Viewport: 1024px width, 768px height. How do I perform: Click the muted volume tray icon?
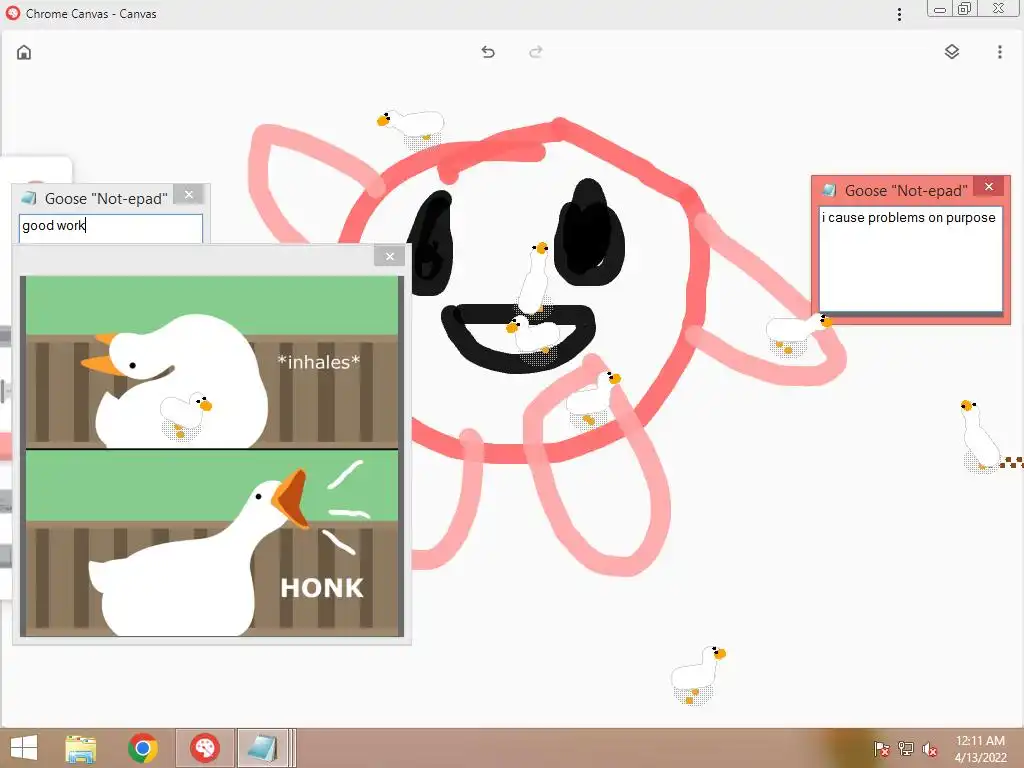pos(930,749)
